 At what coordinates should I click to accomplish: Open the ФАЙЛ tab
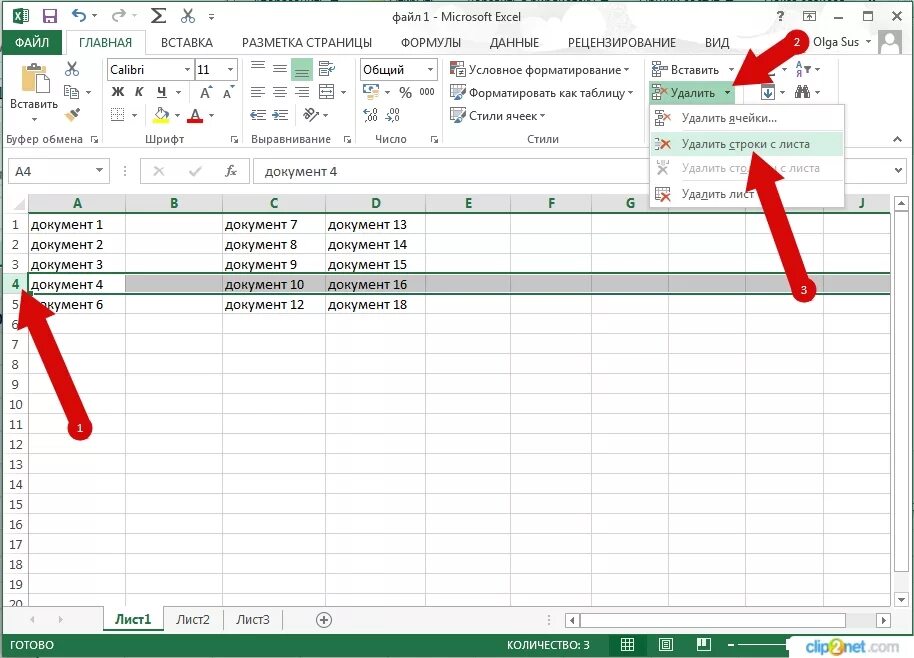pyautogui.click(x=32, y=42)
